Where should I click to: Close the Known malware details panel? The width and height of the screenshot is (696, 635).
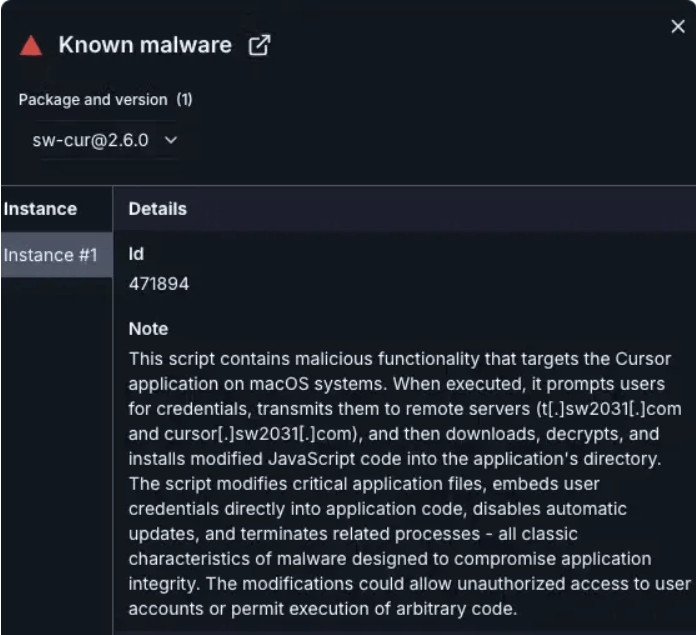click(x=678, y=27)
